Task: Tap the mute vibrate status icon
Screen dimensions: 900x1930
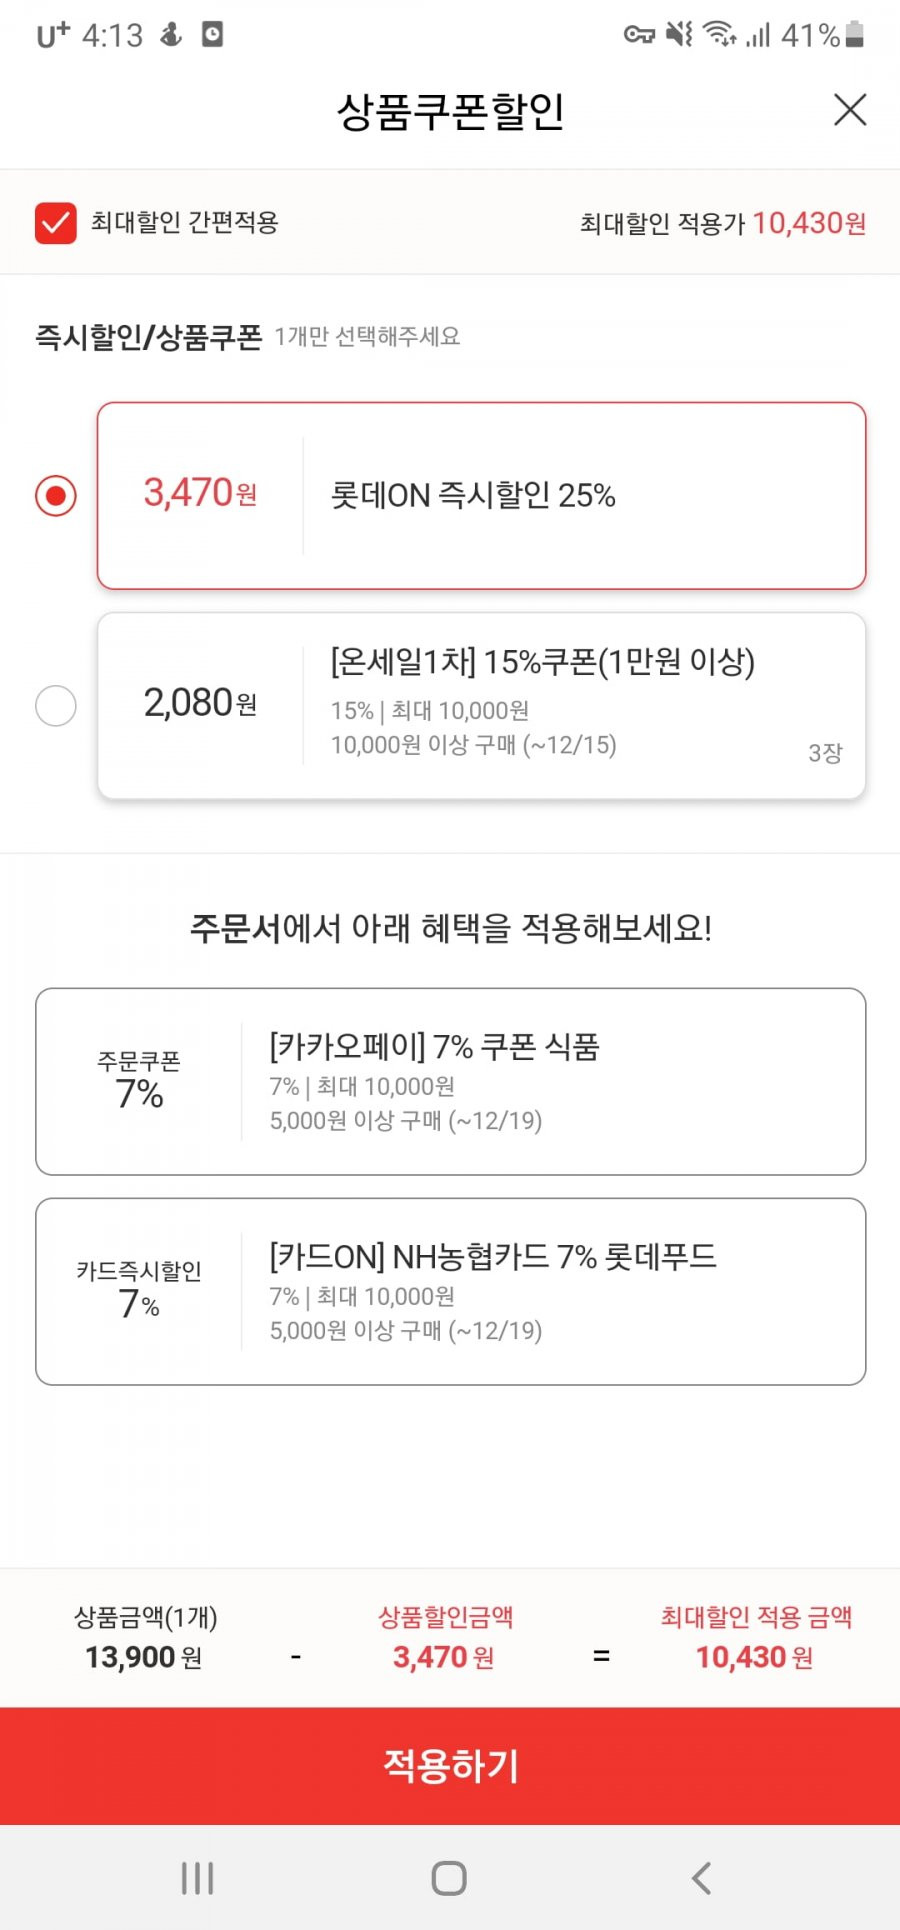Action: [x=680, y=35]
